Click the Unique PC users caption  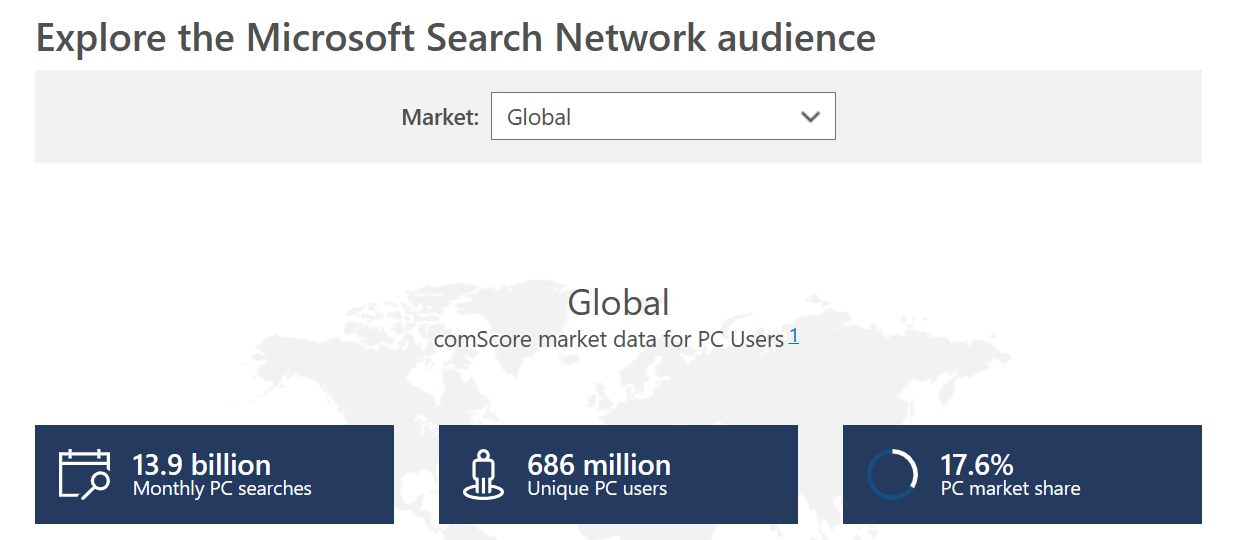pyautogui.click(x=596, y=489)
